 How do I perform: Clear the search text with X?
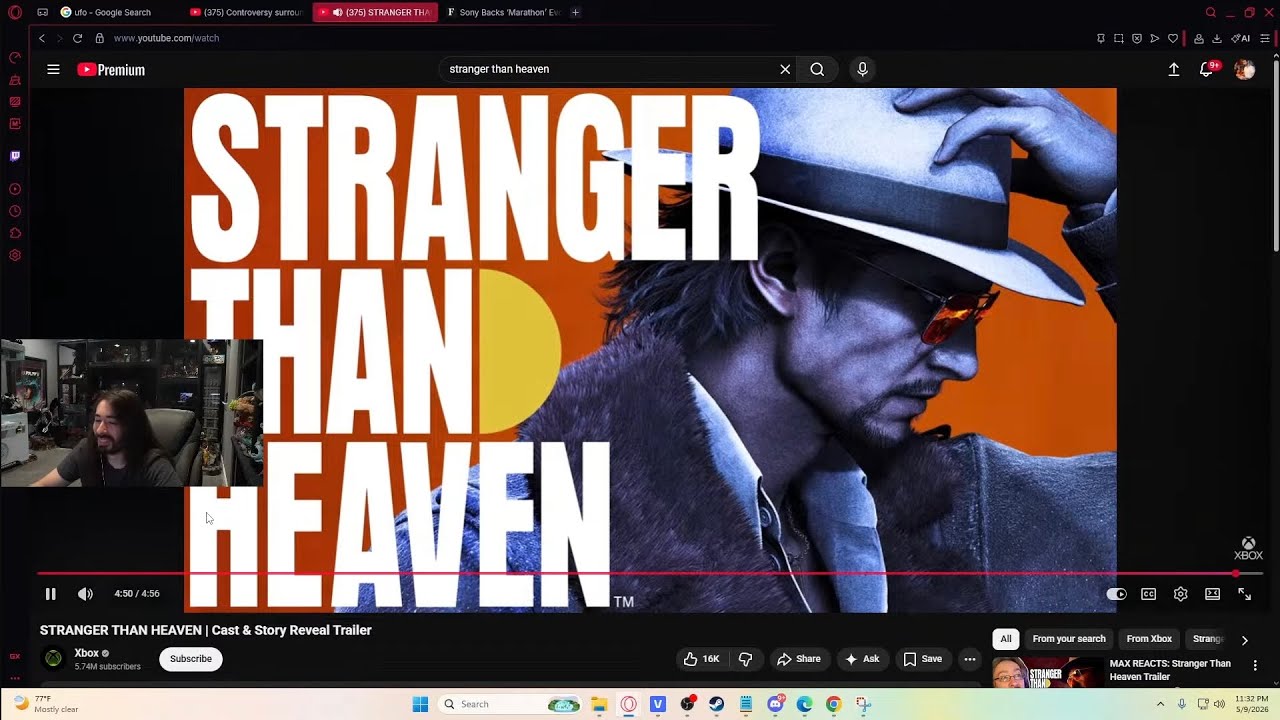click(785, 69)
